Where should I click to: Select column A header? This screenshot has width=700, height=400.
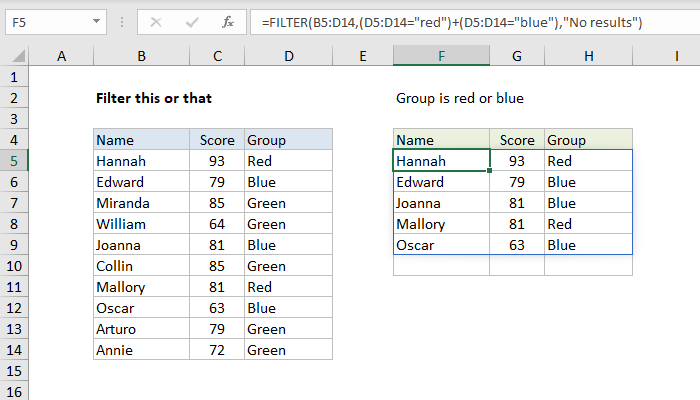(61, 56)
